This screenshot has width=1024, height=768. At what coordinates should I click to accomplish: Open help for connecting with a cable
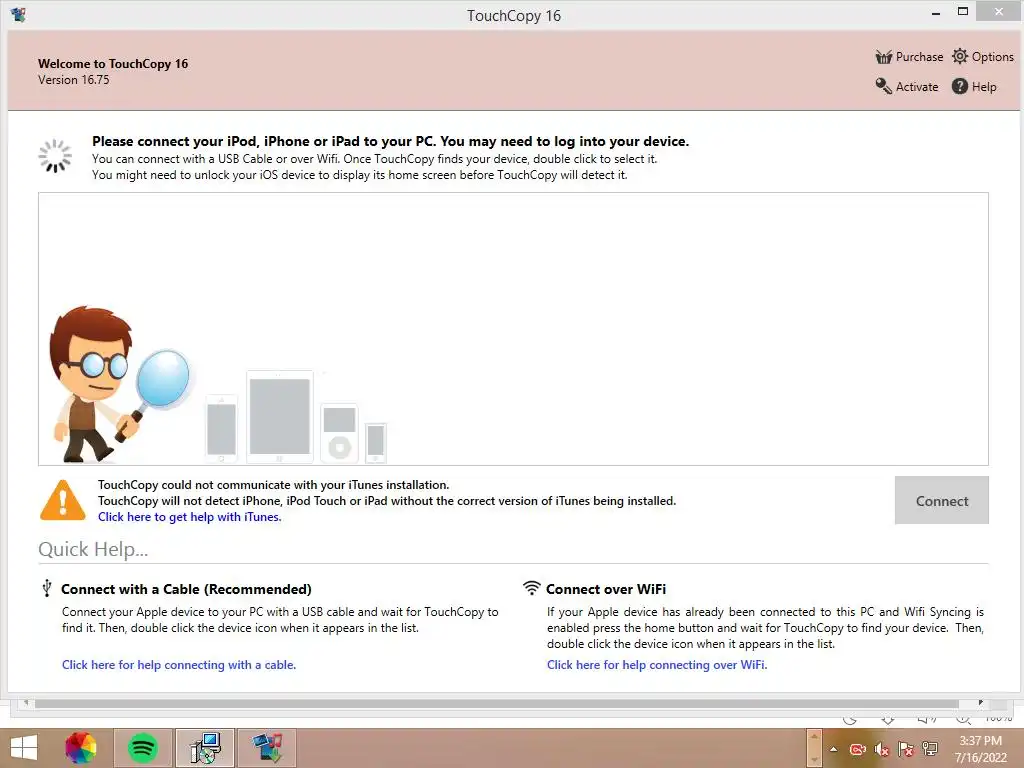click(179, 665)
